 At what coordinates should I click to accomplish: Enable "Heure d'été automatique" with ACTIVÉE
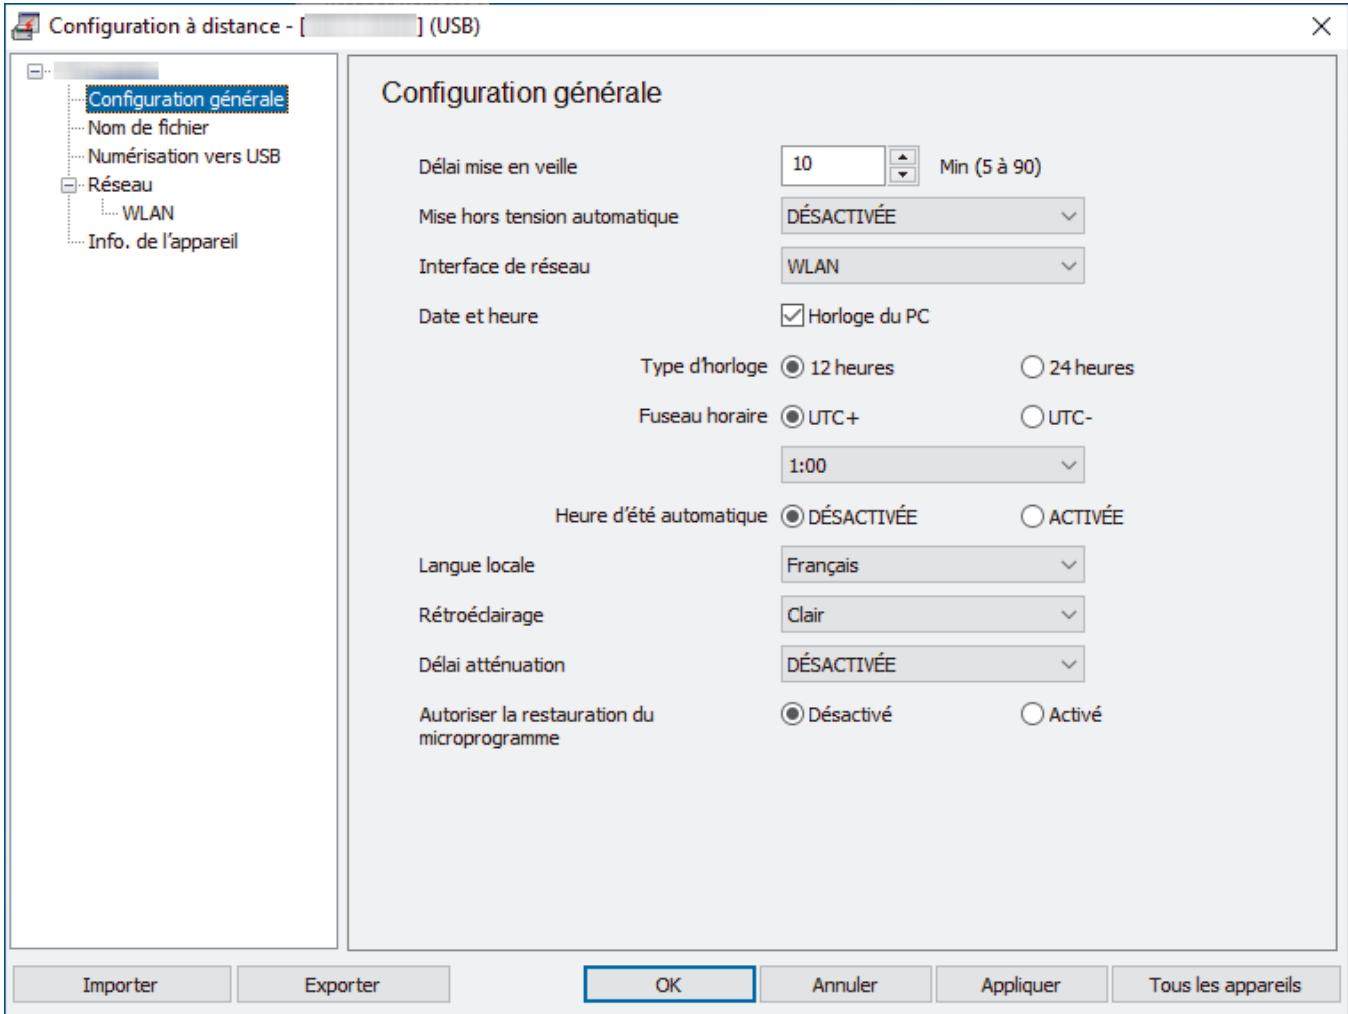tap(1030, 518)
